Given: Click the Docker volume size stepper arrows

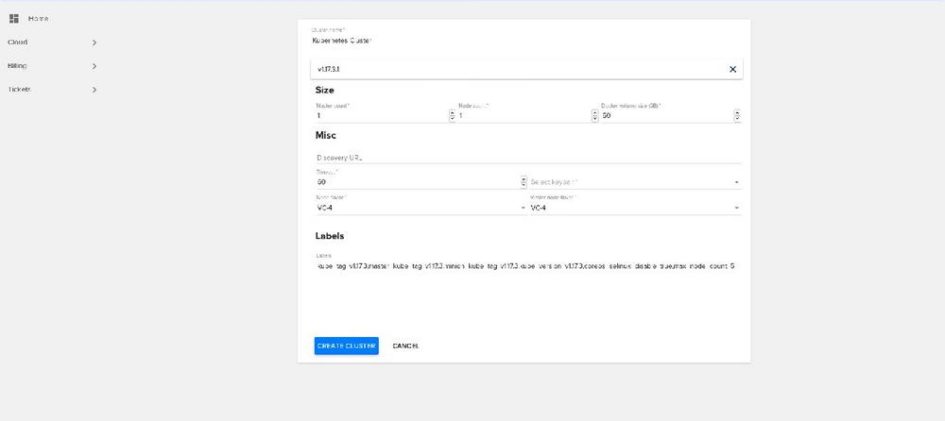Looking at the screenshot, I should [x=737, y=115].
